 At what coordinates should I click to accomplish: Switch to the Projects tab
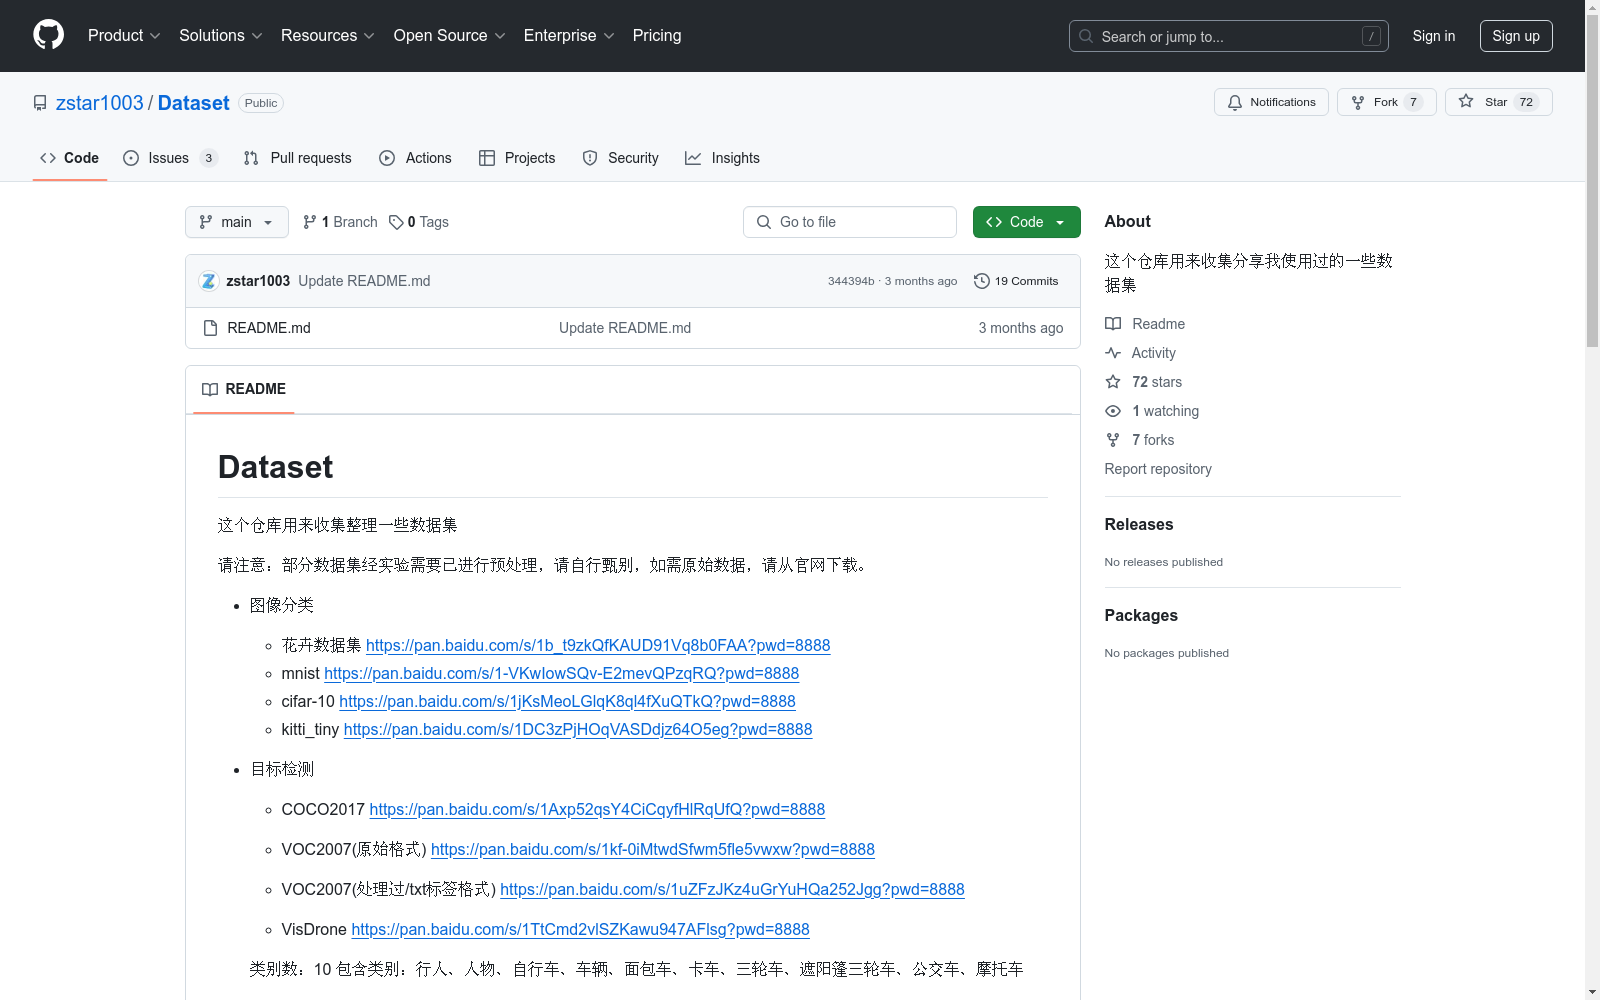point(517,158)
